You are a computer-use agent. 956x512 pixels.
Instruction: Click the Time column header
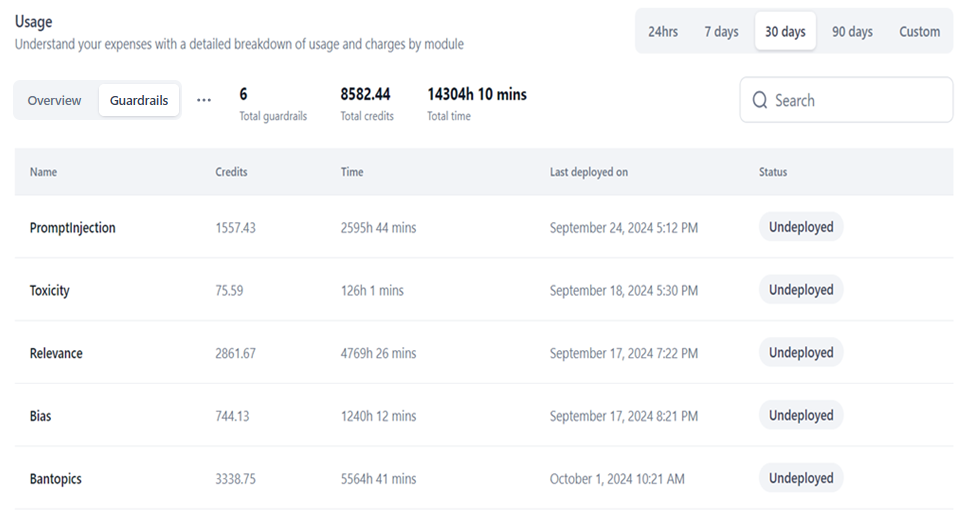pos(352,172)
